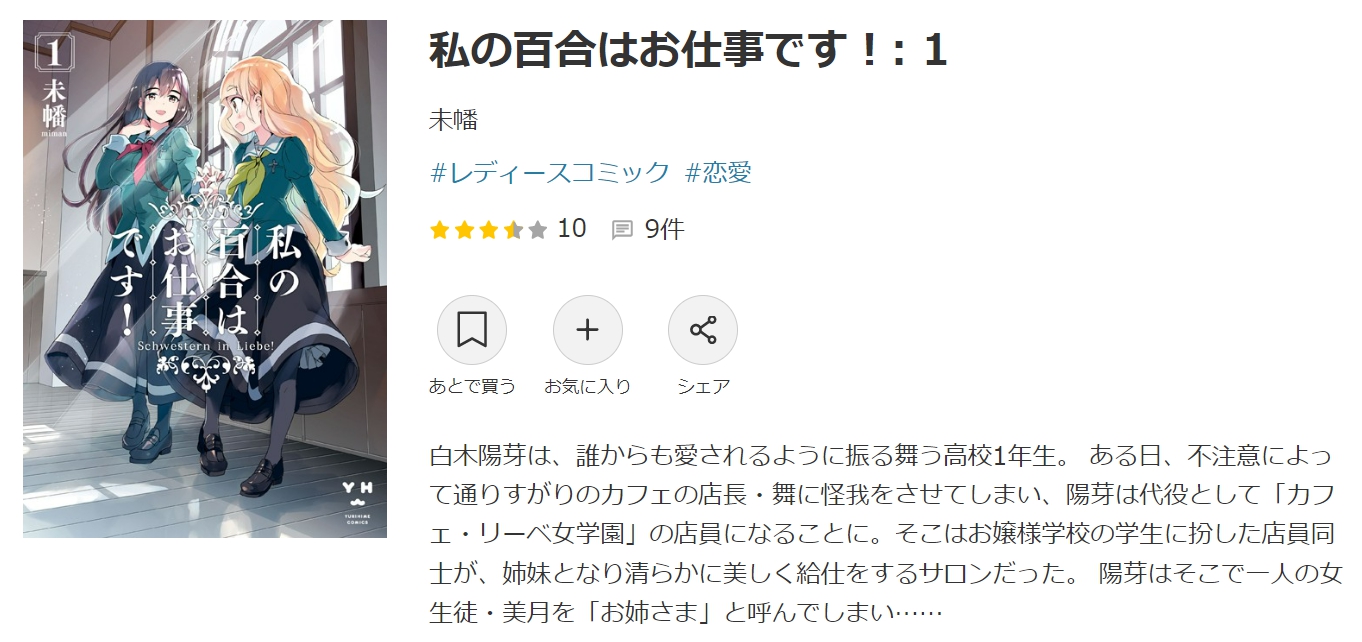This screenshot has width=1362, height=642.
Task: Click the シェア label text
Action: (x=703, y=386)
